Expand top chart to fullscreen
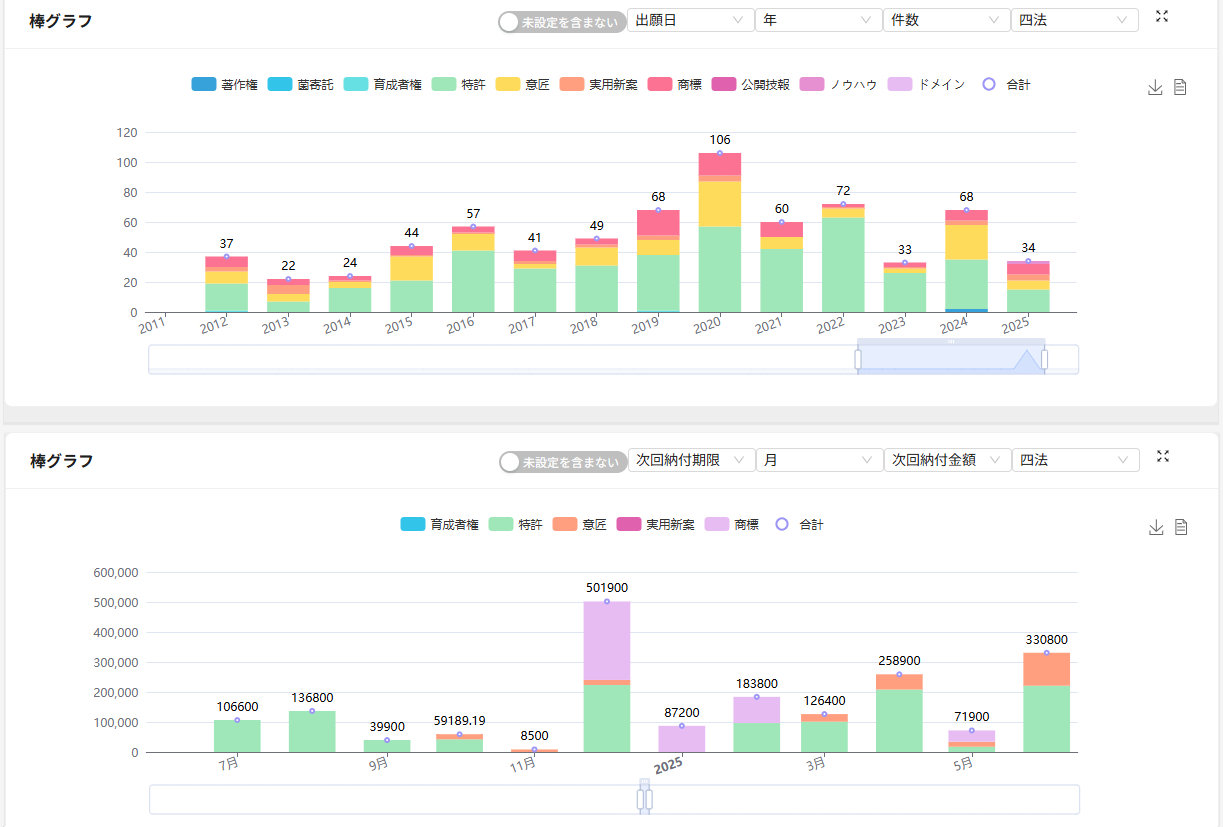This screenshot has height=827, width=1223. [x=1162, y=17]
